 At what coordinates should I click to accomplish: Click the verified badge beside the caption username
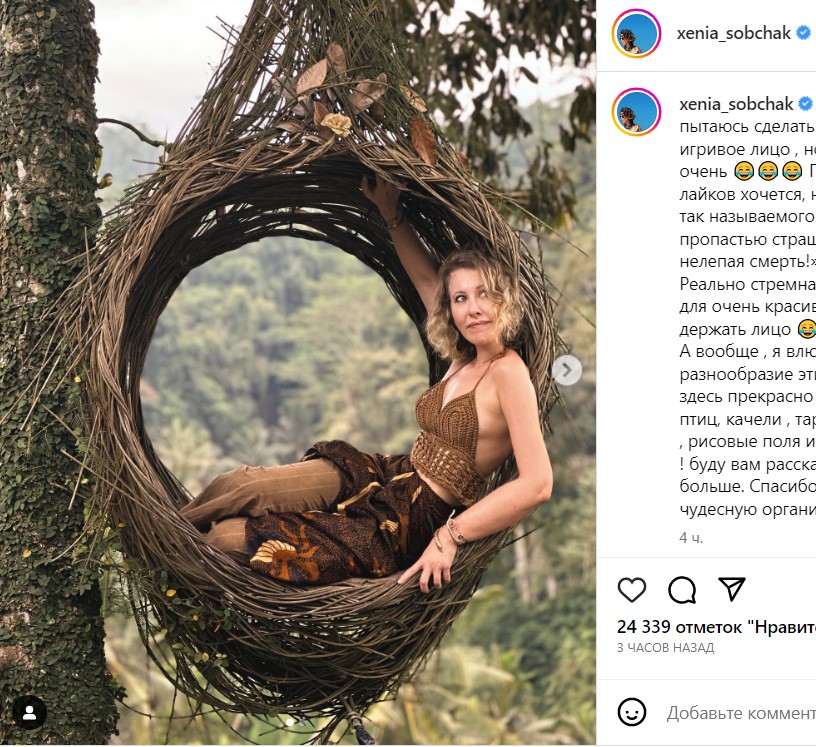[x=802, y=104]
